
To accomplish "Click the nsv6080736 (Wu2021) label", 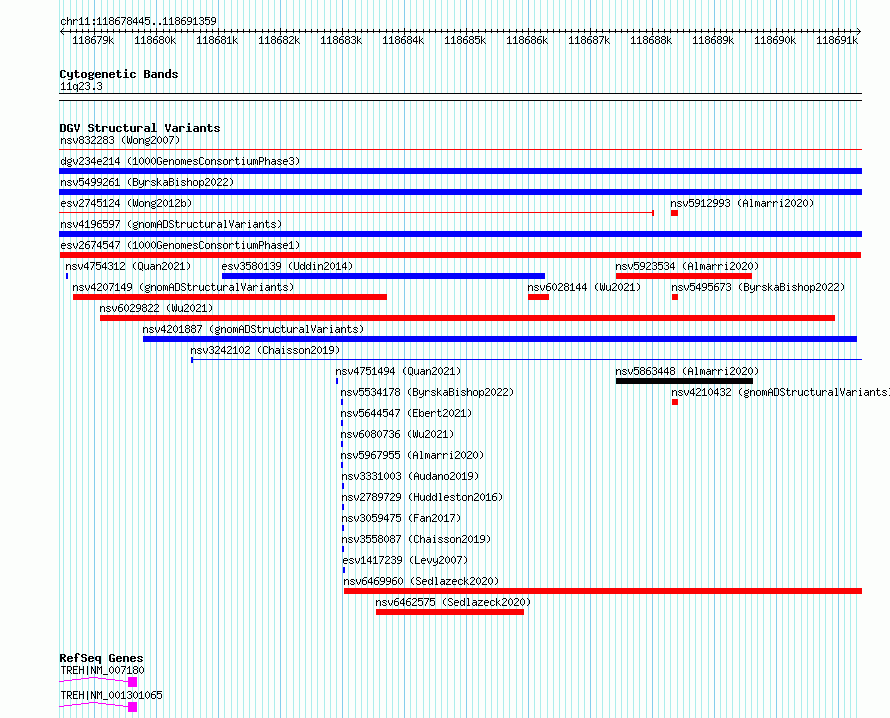I will click(x=397, y=434).
